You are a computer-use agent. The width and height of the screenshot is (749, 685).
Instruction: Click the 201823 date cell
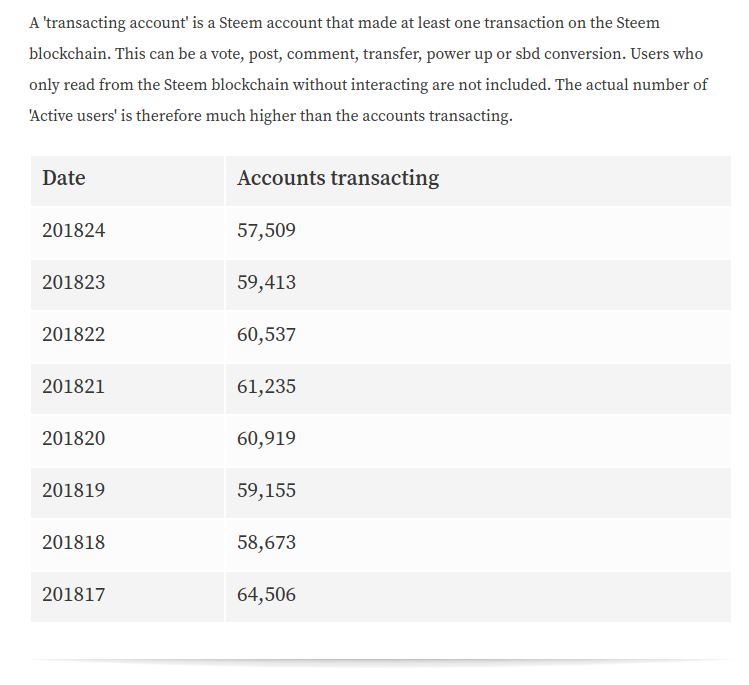point(128,285)
